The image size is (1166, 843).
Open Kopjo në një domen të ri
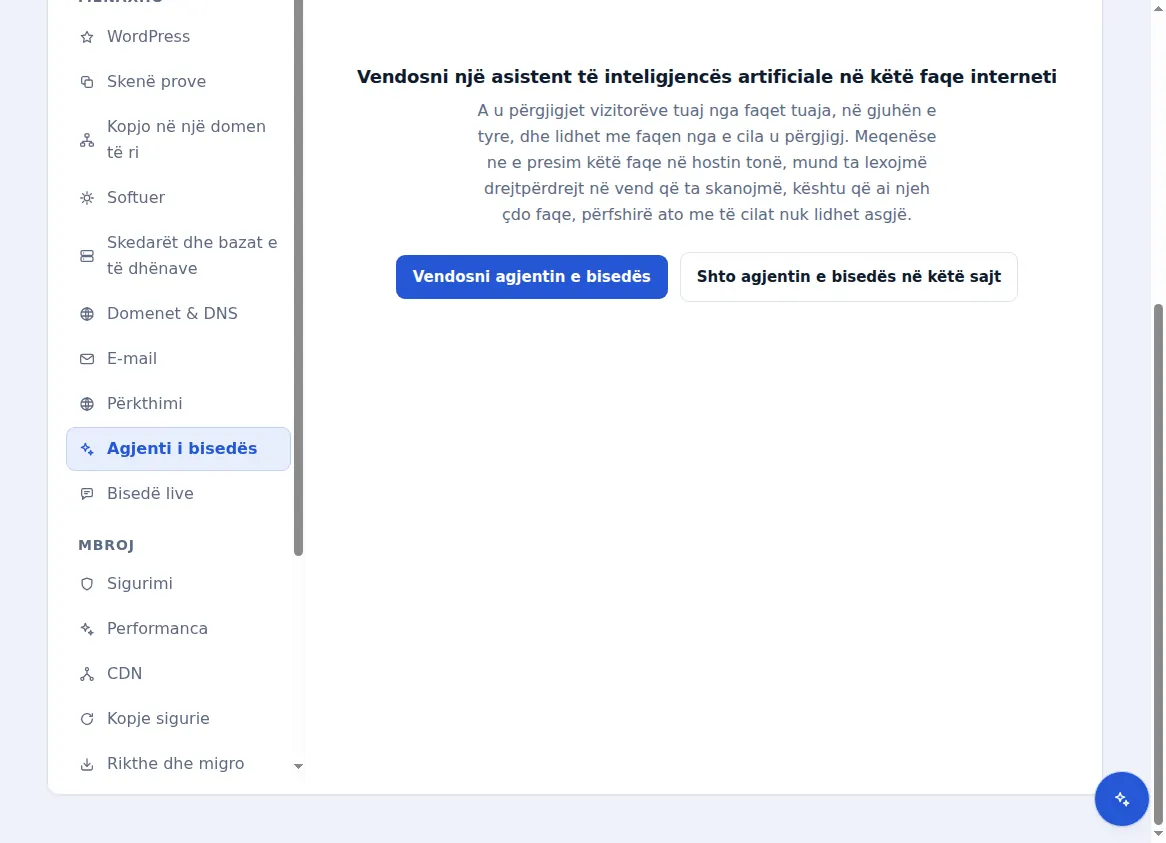click(x=178, y=140)
